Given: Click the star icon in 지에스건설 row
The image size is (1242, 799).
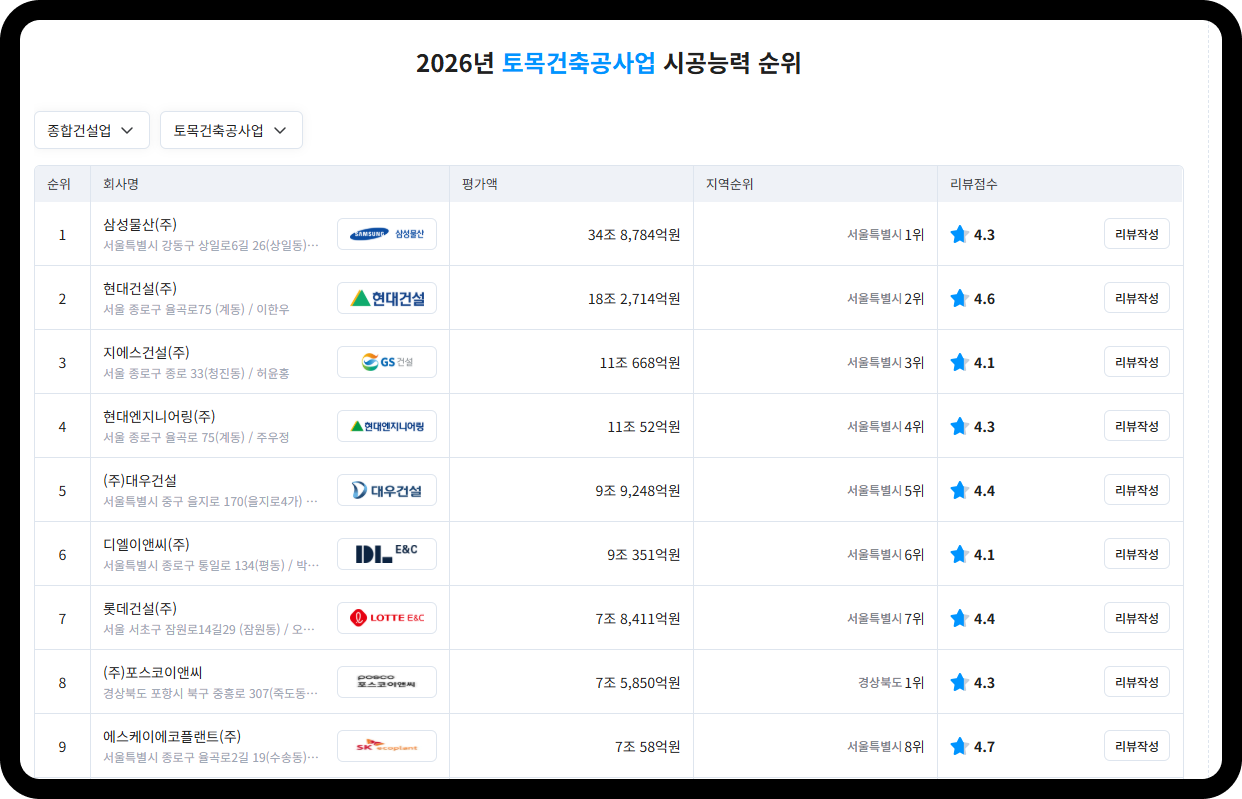Looking at the screenshot, I should tap(960, 362).
